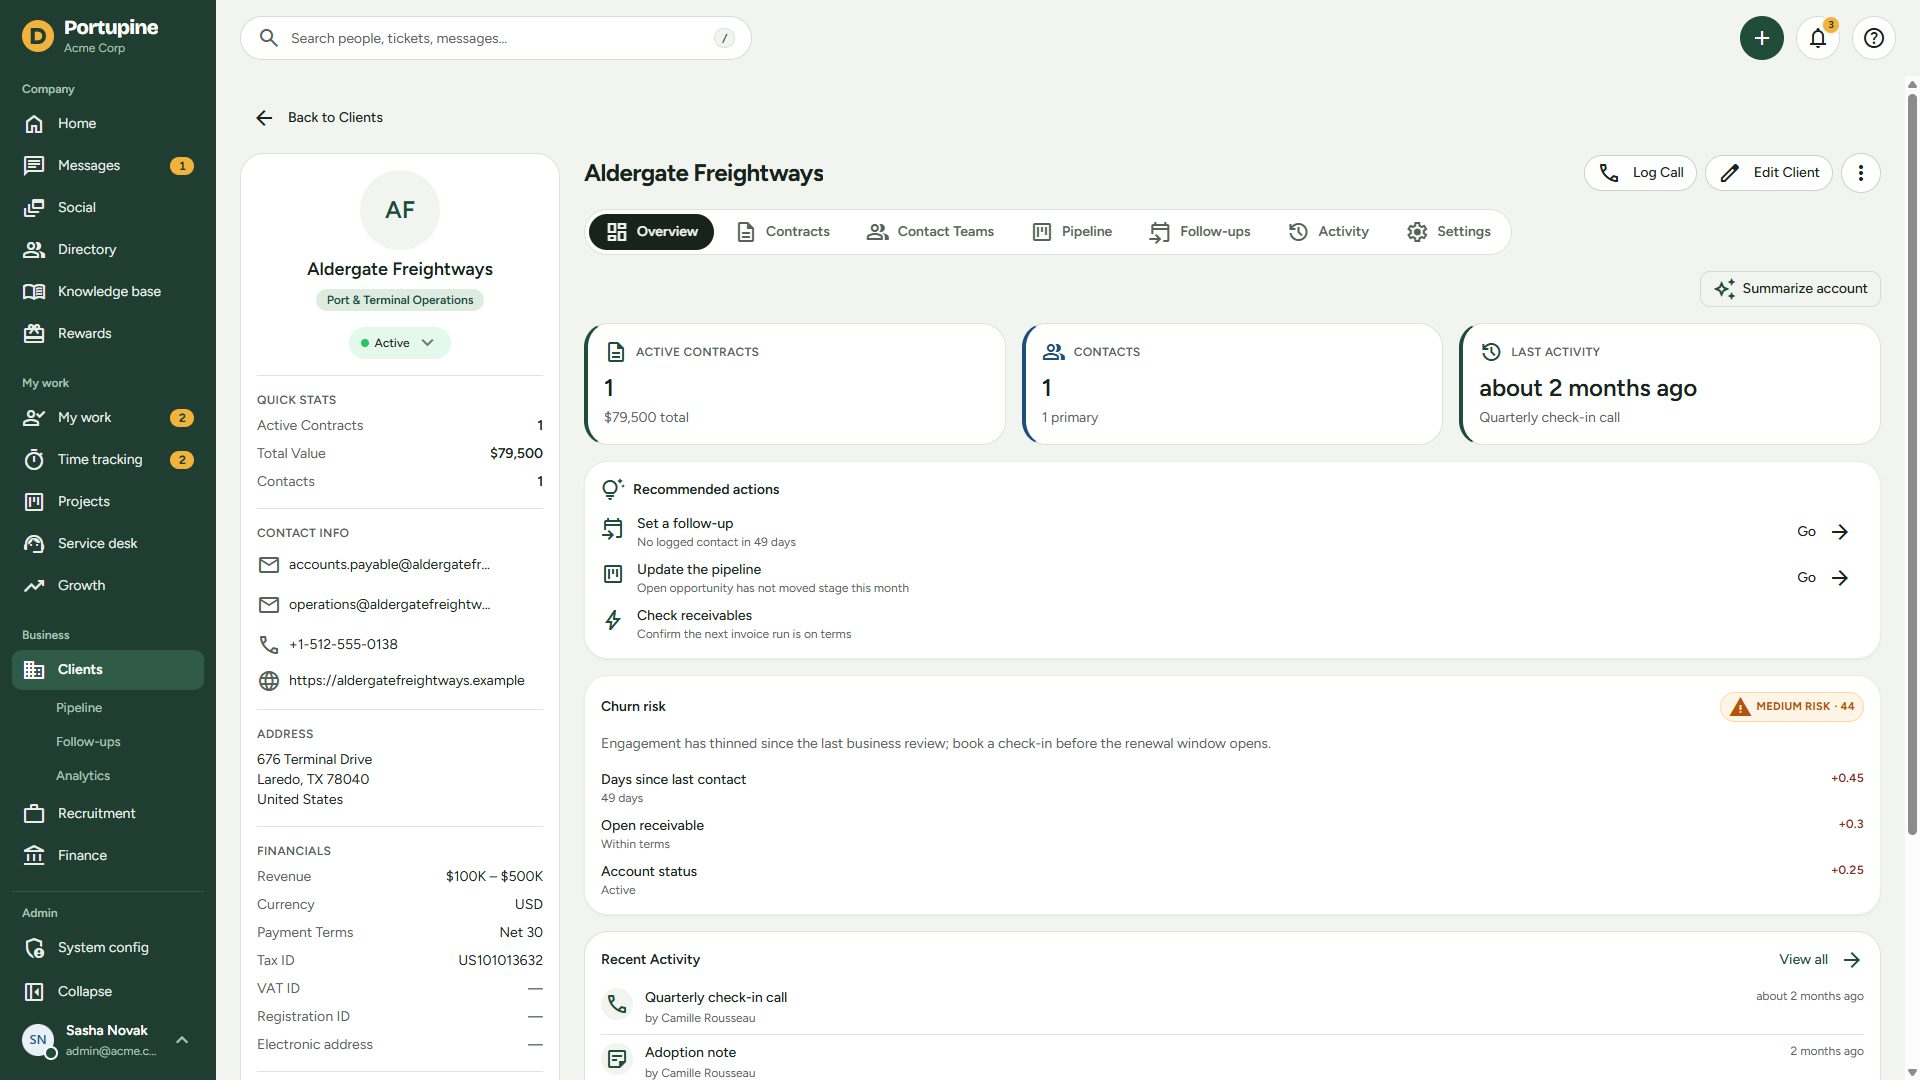Click the green plus create button
Screen dimensions: 1920x1080
pyautogui.click(x=1762, y=38)
